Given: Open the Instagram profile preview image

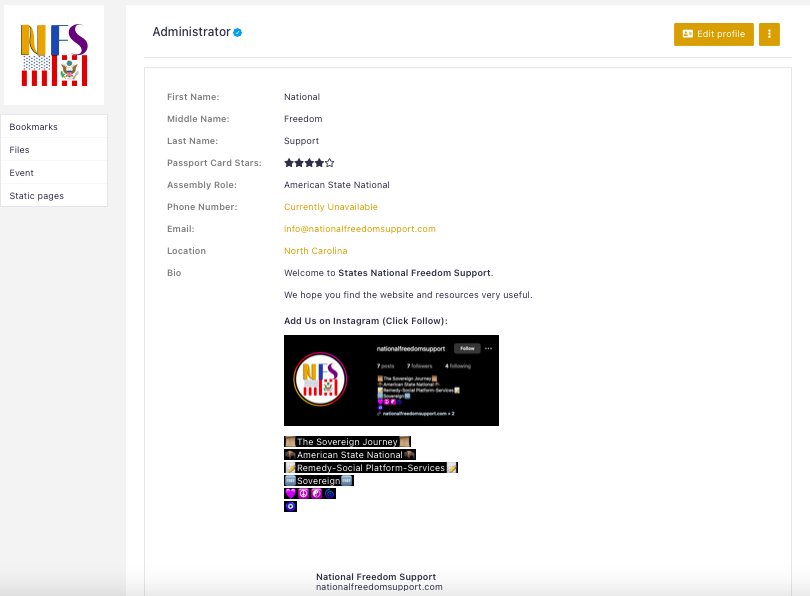Looking at the screenshot, I should (x=391, y=381).
